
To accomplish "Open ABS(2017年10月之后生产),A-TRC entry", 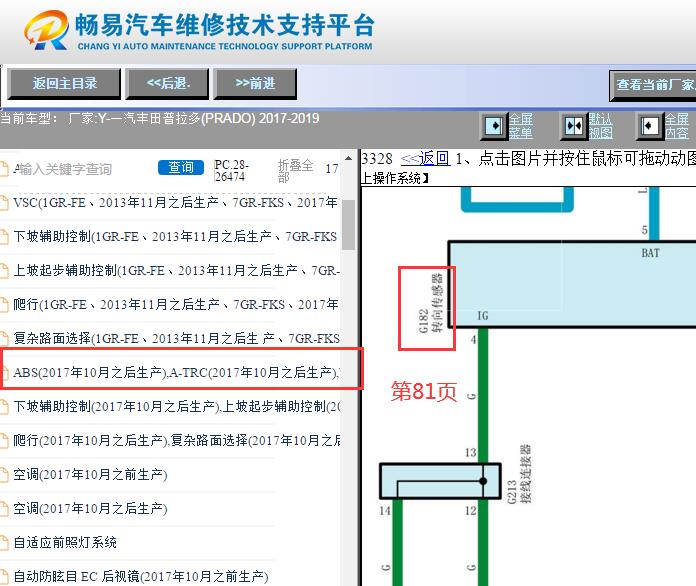I will pyautogui.click(x=176, y=372).
